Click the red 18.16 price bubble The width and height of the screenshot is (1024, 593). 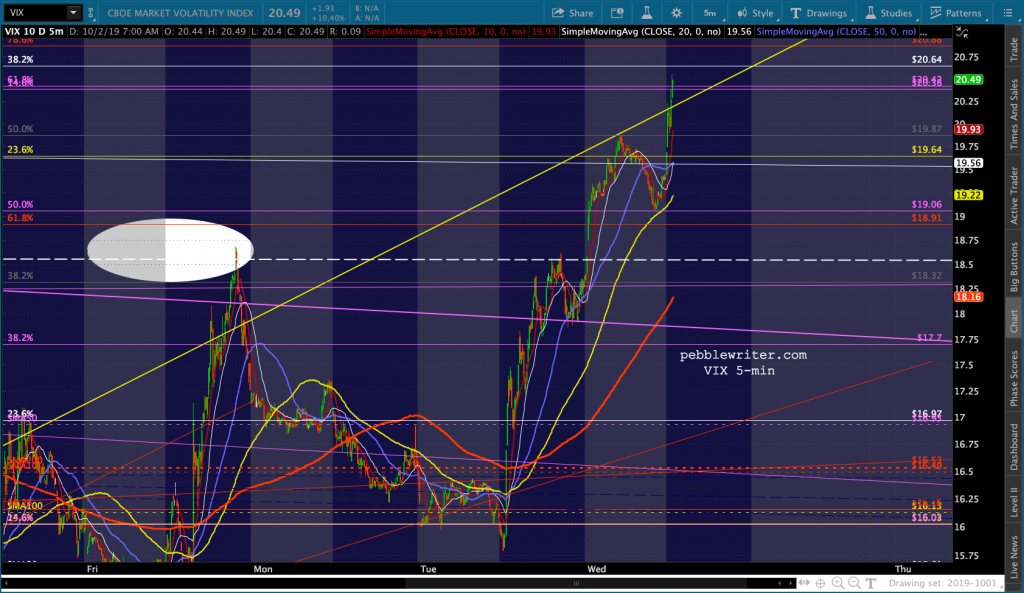[968, 297]
